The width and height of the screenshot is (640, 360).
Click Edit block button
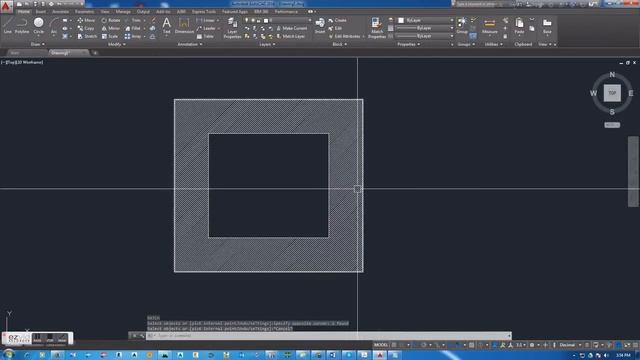click(335, 28)
